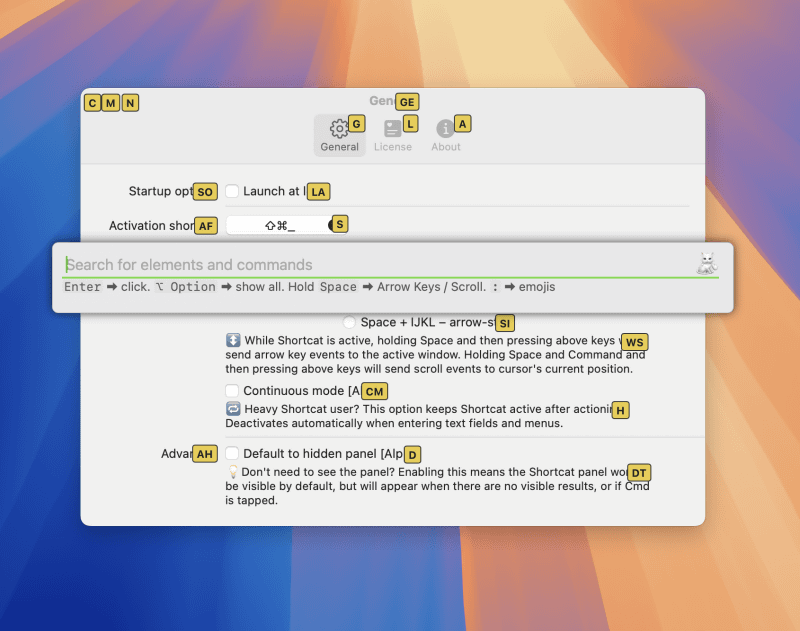Image resolution: width=800 pixels, height=631 pixels.
Task: Click the 'is tapped.' text line
Action: coord(252,500)
